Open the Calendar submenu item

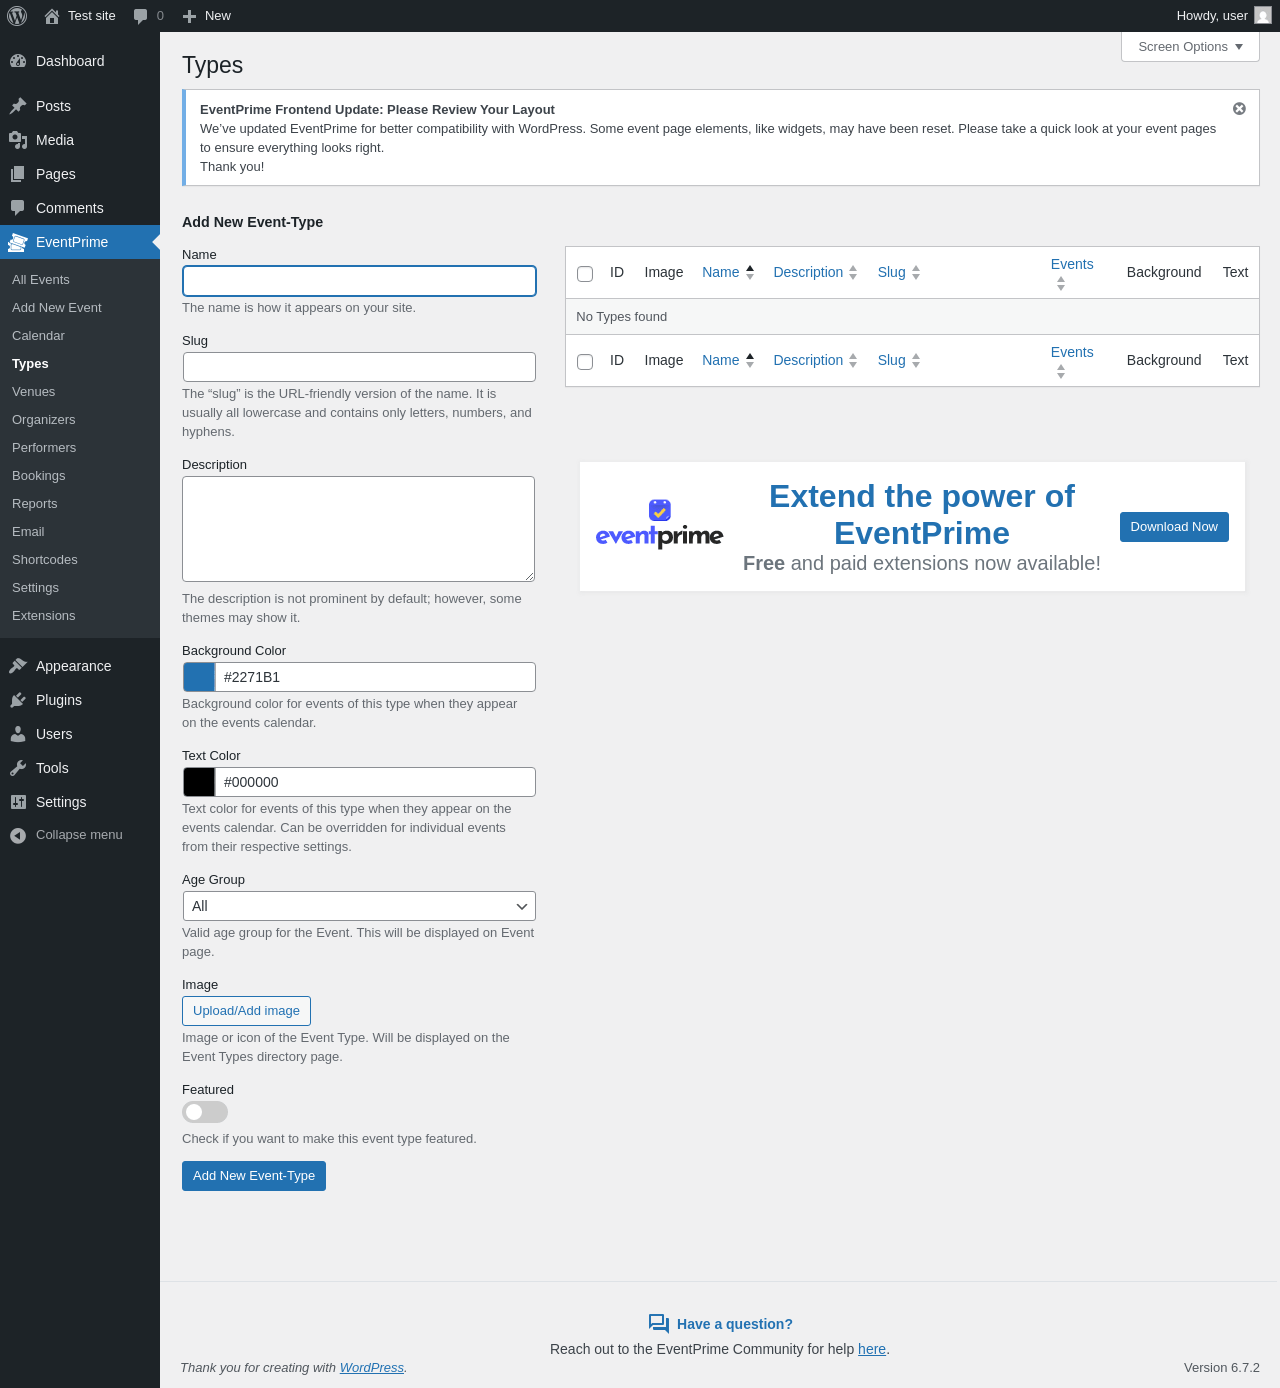click(x=38, y=336)
